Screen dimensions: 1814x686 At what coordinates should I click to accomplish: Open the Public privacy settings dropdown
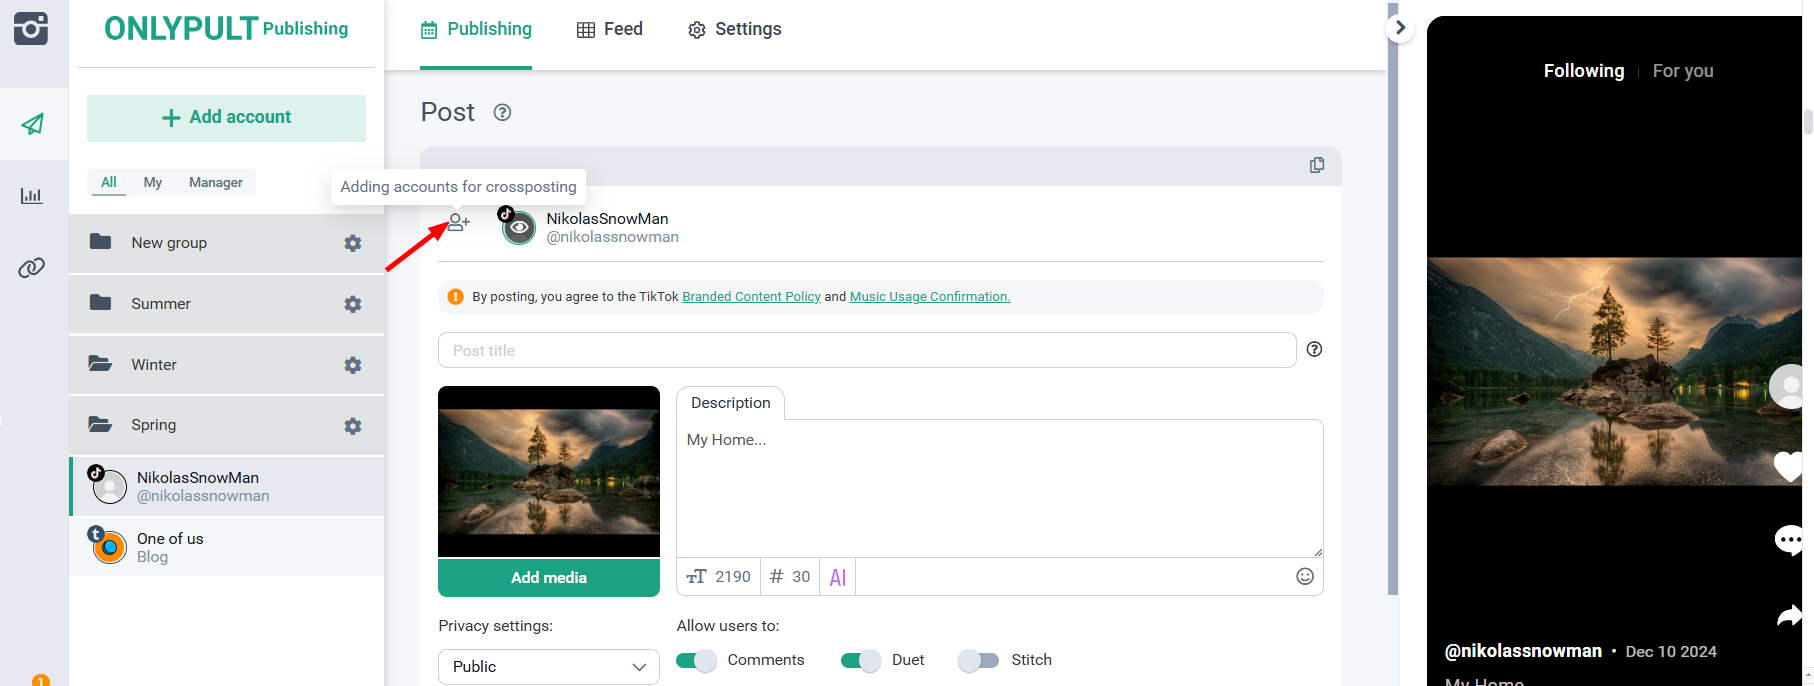click(x=548, y=667)
